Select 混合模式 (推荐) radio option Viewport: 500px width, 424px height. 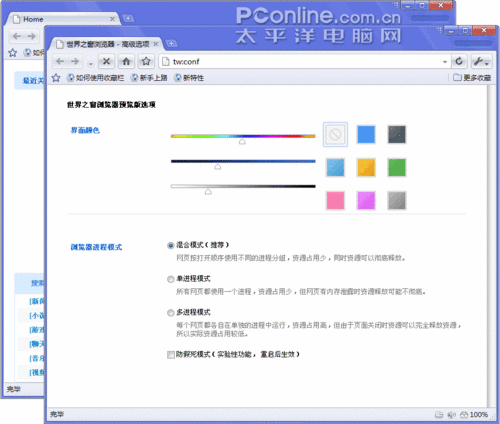171,245
